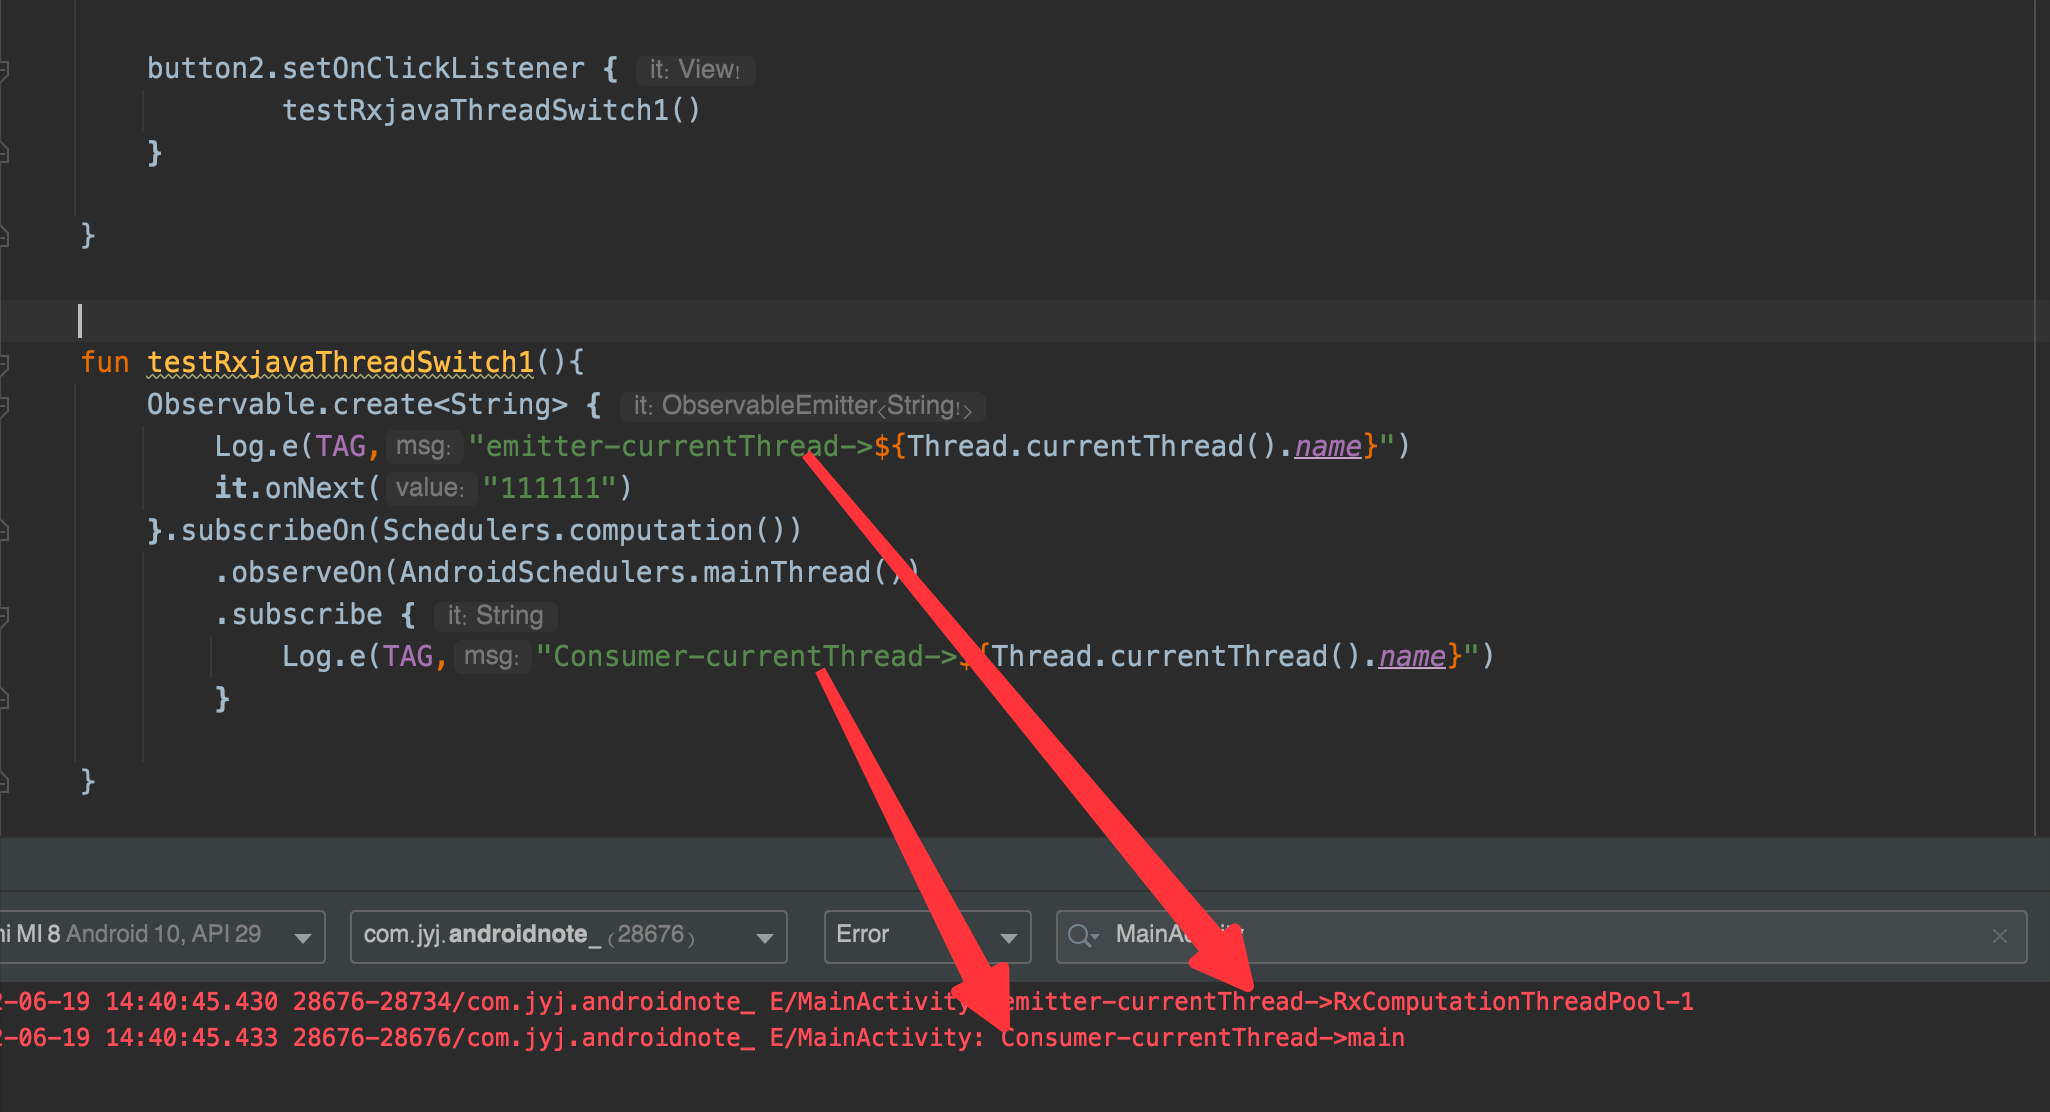Collapse the setOnClickListener block via gutter fold icon

coord(6,67)
